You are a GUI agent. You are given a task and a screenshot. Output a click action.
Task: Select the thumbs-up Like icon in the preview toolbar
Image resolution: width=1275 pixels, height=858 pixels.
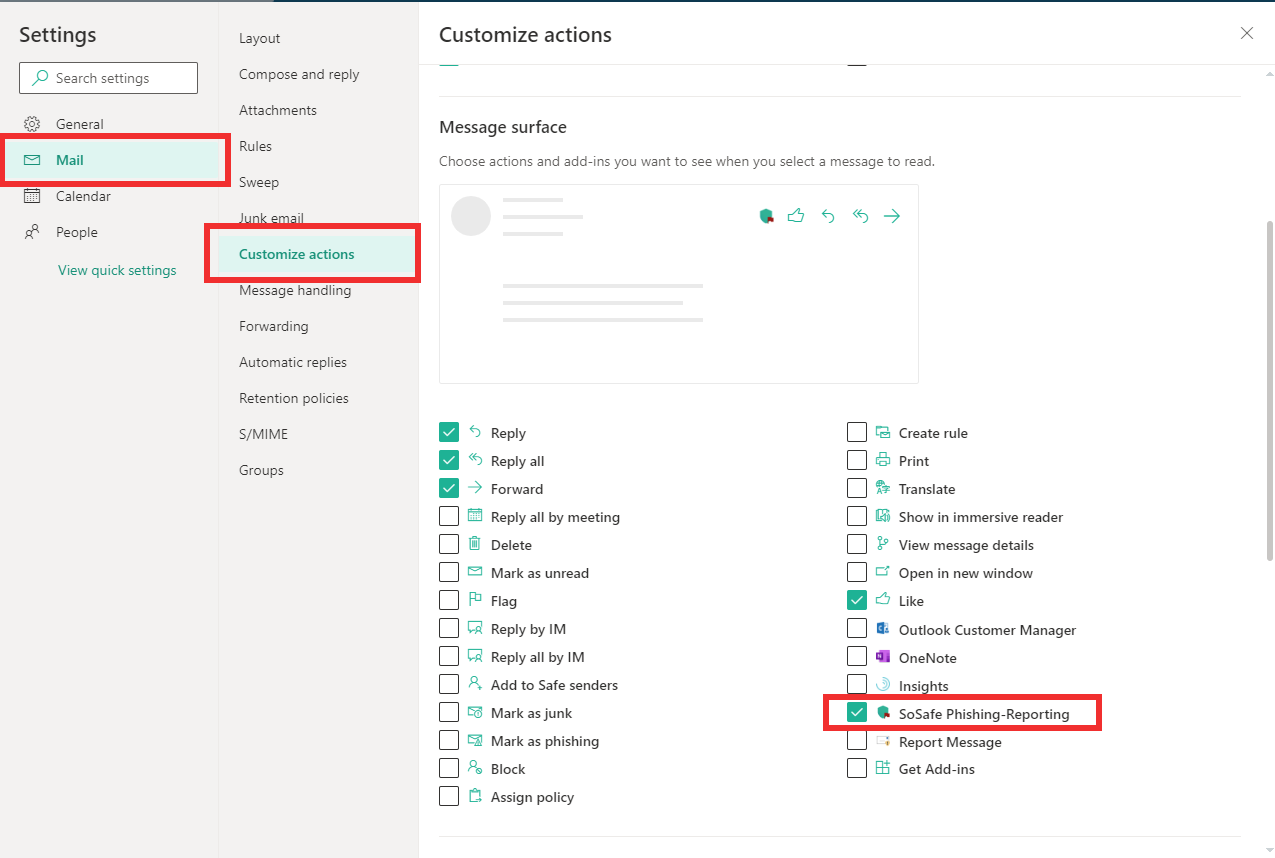(796, 215)
